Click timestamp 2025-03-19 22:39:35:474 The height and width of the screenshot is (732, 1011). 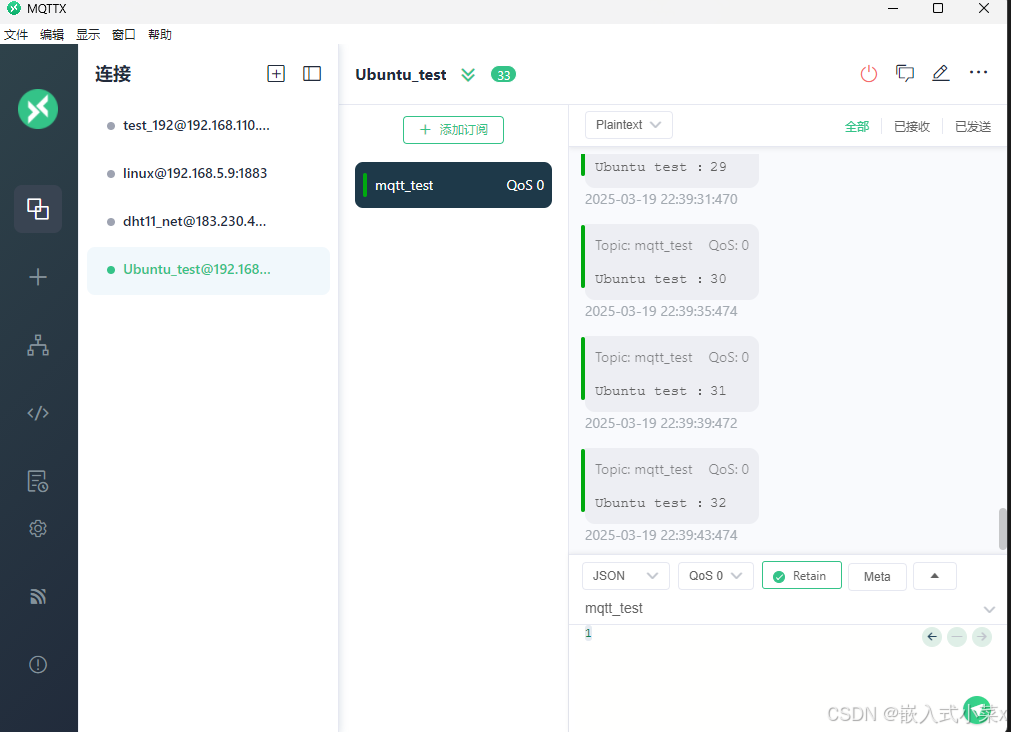[661, 312]
